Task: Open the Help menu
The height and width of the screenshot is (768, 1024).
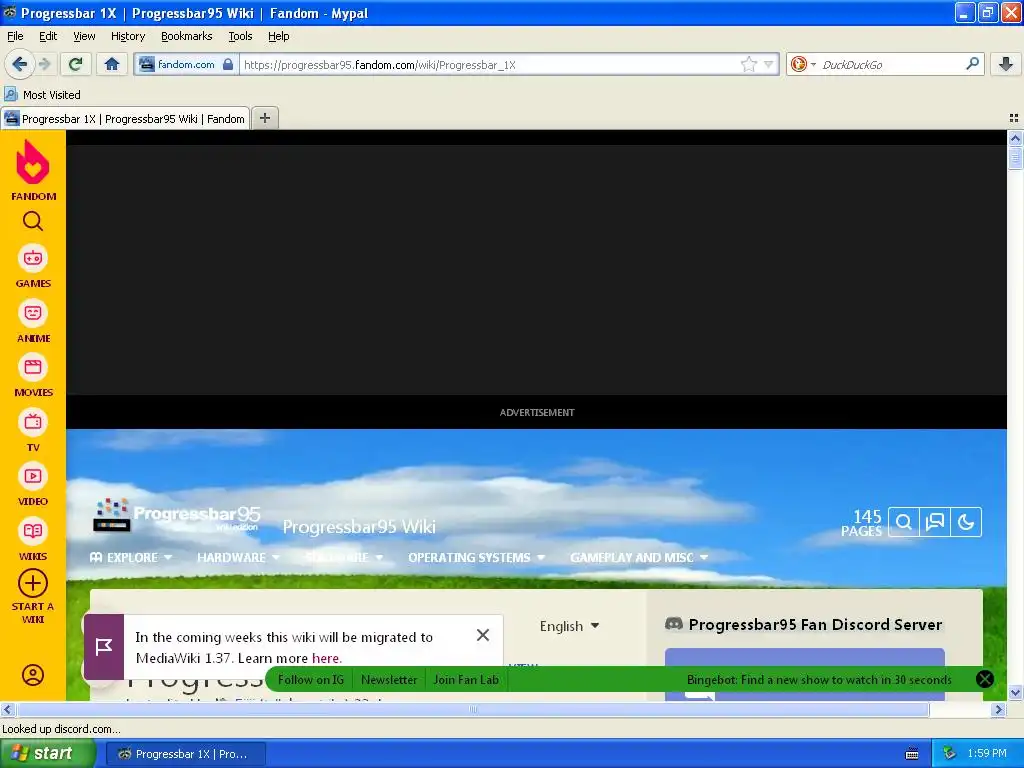Action: pyautogui.click(x=279, y=36)
